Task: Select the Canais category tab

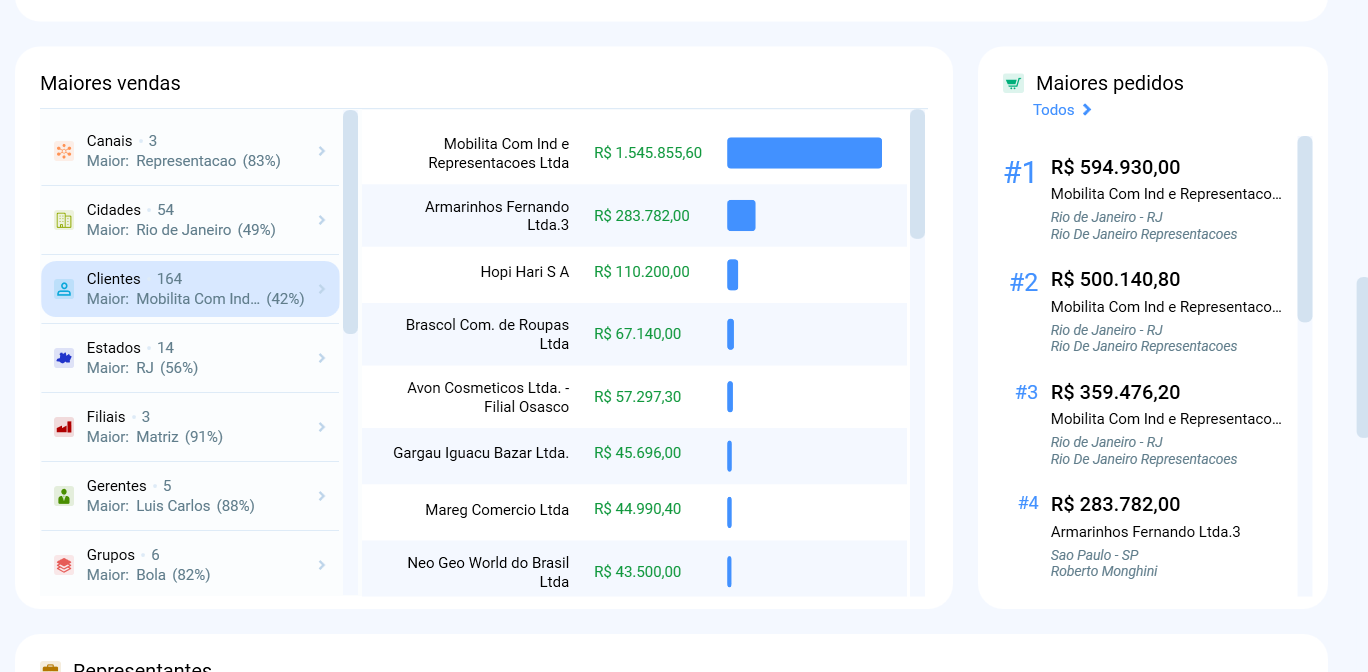Action: click(190, 151)
